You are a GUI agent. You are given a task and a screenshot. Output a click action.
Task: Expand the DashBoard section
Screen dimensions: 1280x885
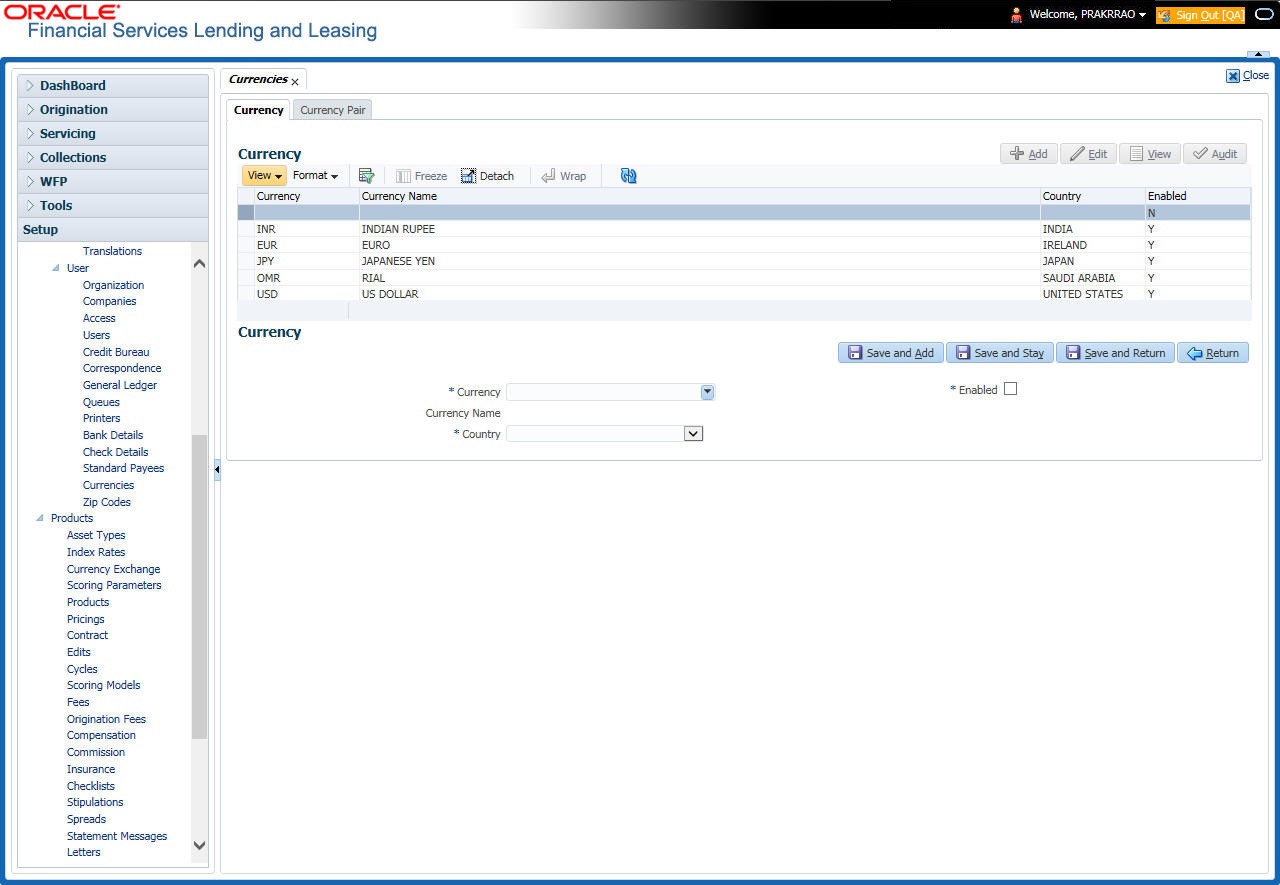pos(113,86)
